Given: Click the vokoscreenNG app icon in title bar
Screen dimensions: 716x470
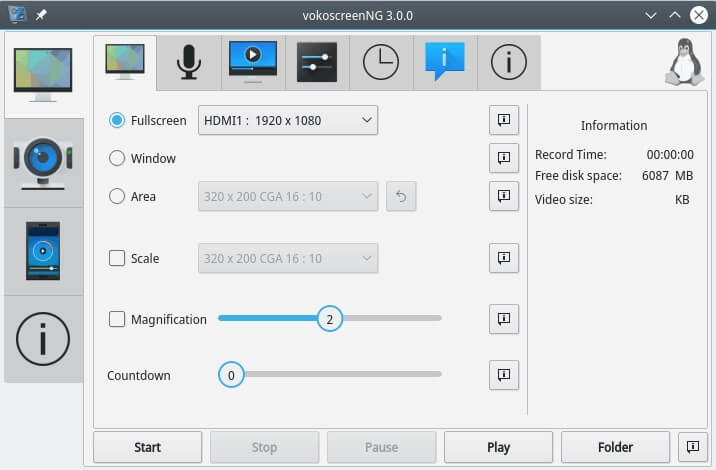Looking at the screenshot, I should point(17,15).
